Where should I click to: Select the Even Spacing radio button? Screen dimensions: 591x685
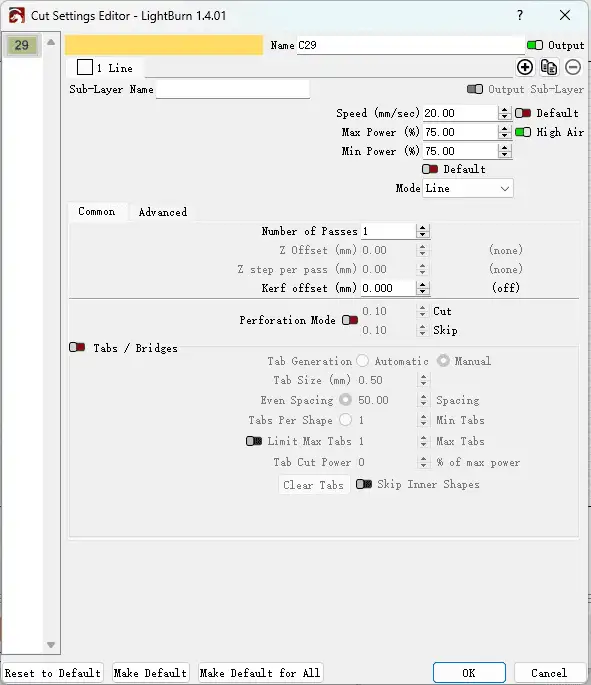(345, 400)
